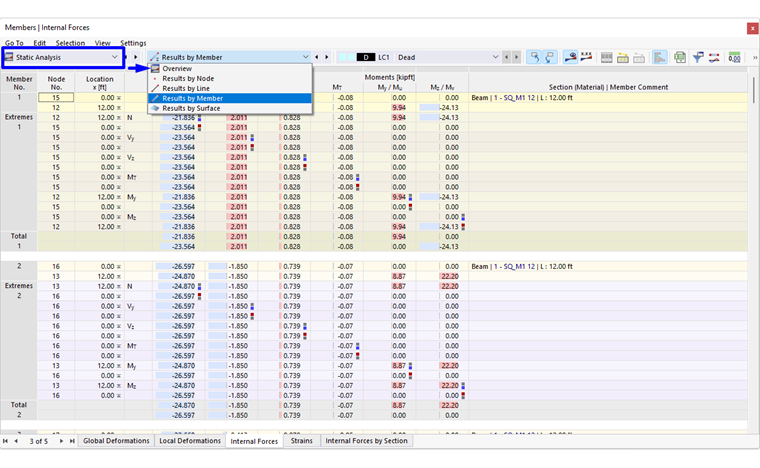The height and width of the screenshot is (468, 760).
Task: Select Results by Surface in list
Action: [230, 108]
